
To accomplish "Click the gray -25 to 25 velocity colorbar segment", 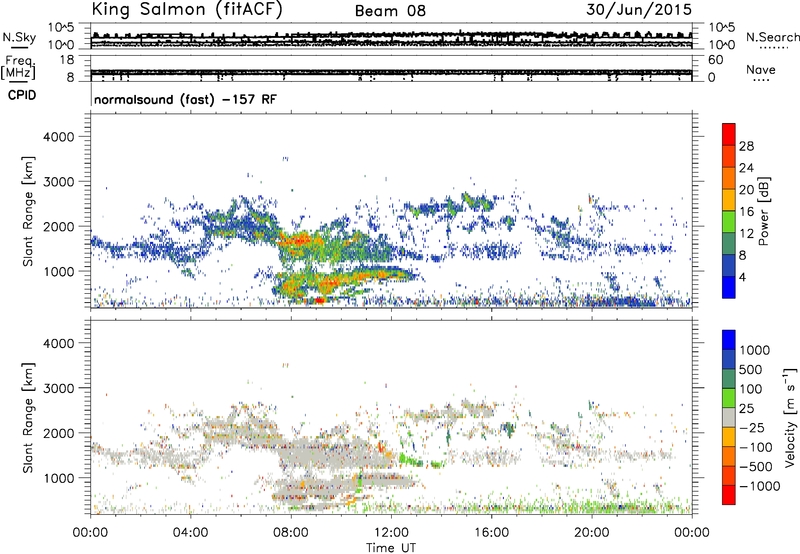I will [729, 417].
